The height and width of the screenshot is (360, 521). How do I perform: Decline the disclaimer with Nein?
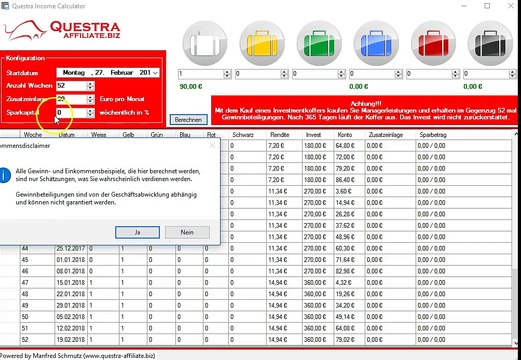click(187, 232)
